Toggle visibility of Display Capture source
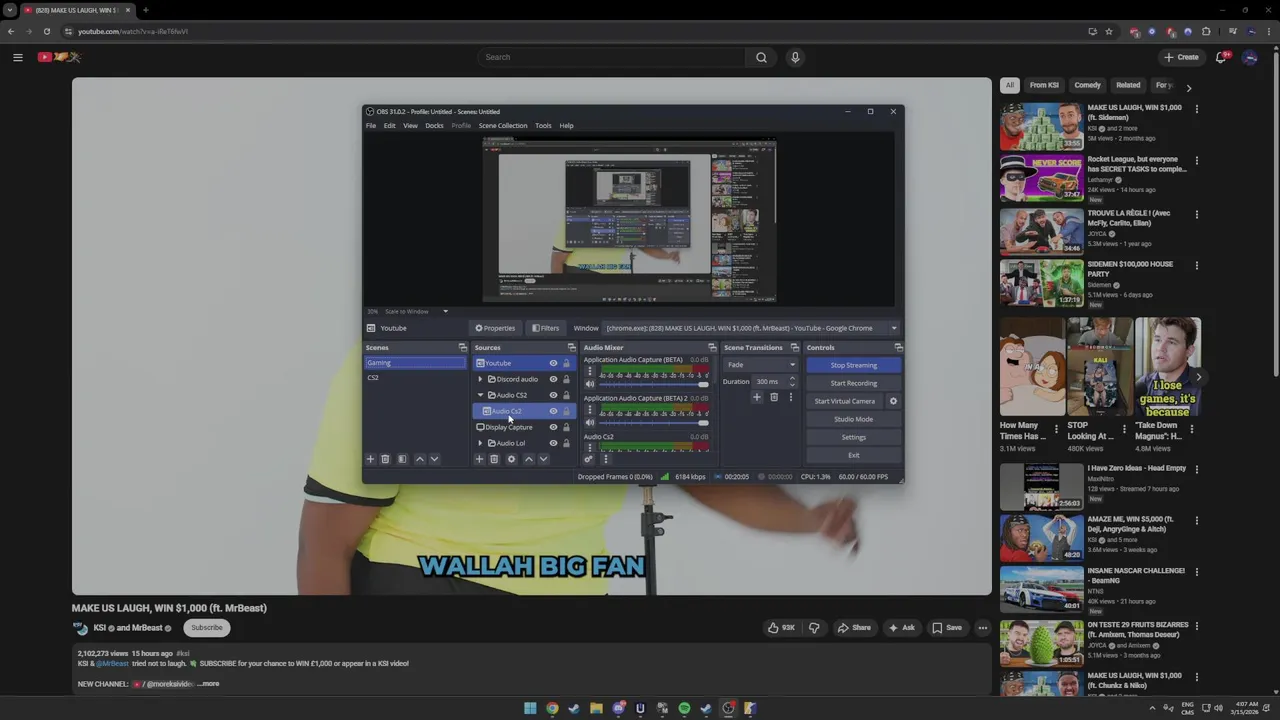Screen dimensions: 1280x720 (553, 427)
